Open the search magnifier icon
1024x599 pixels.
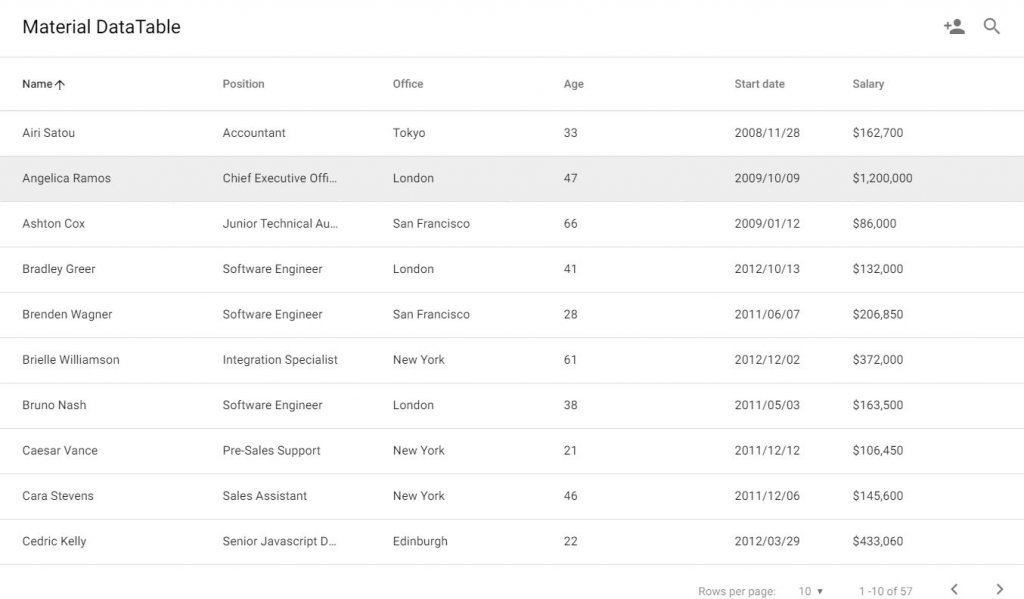pos(991,26)
